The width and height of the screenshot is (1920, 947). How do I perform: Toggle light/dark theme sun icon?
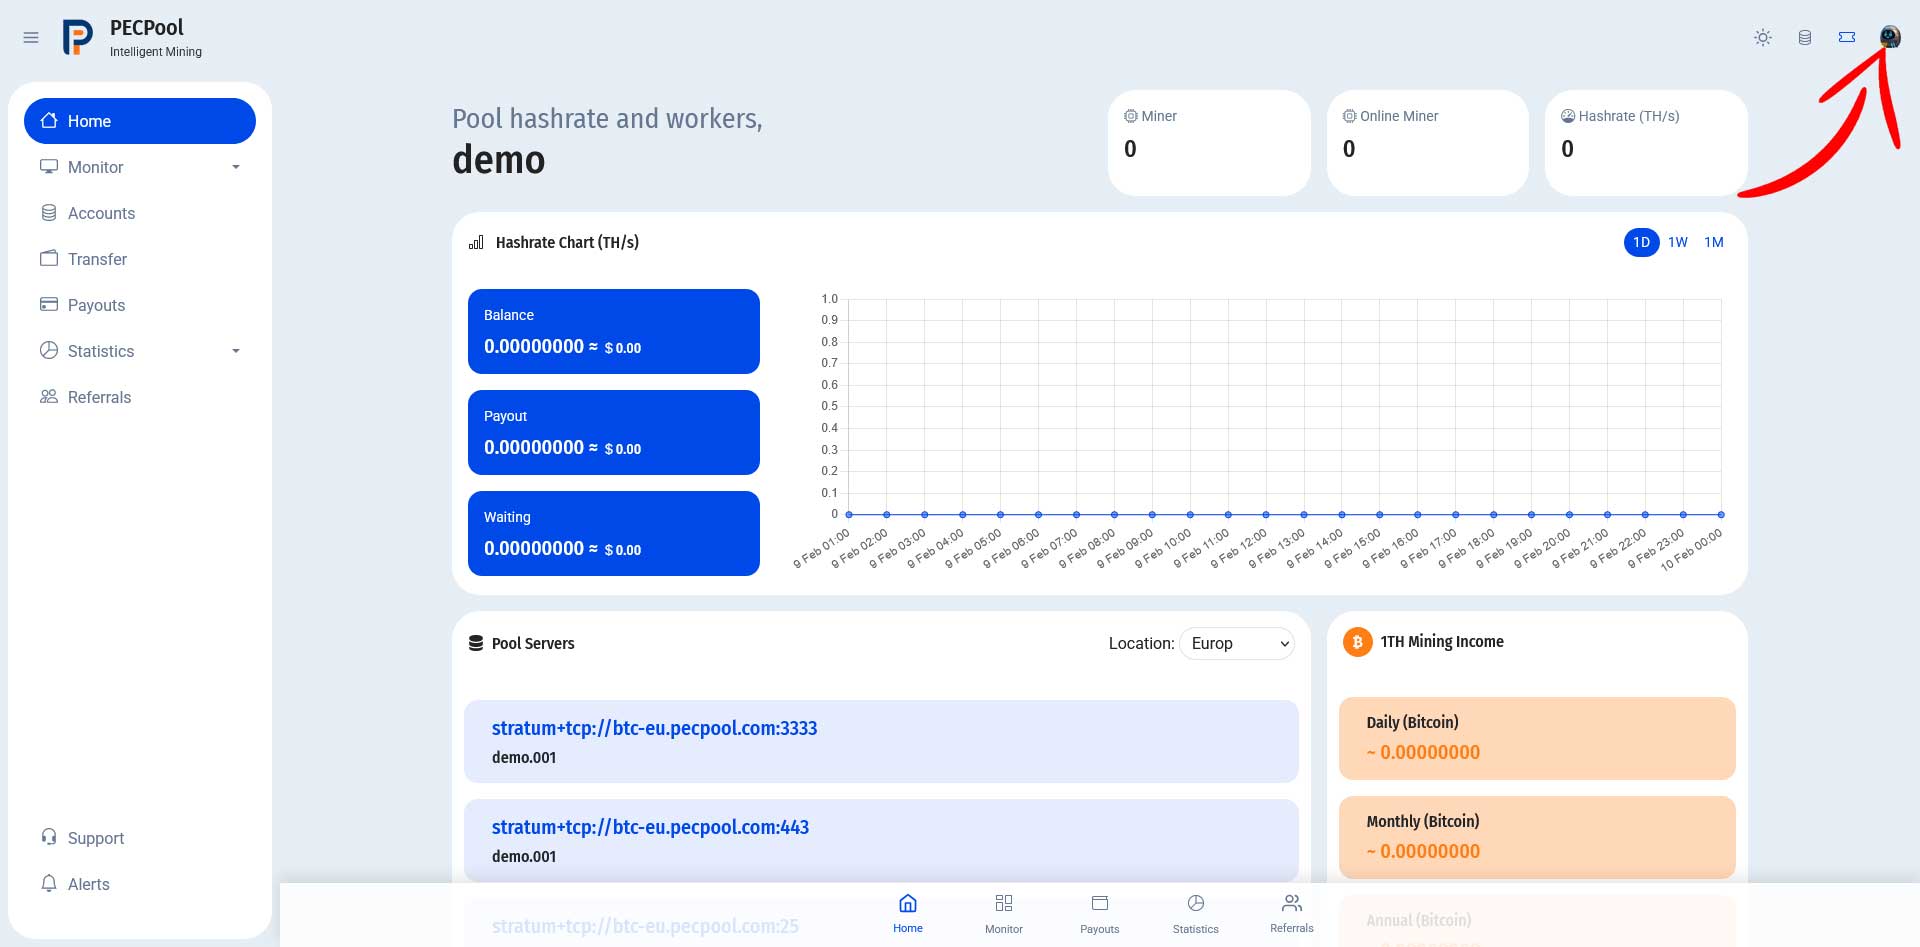1763,38
